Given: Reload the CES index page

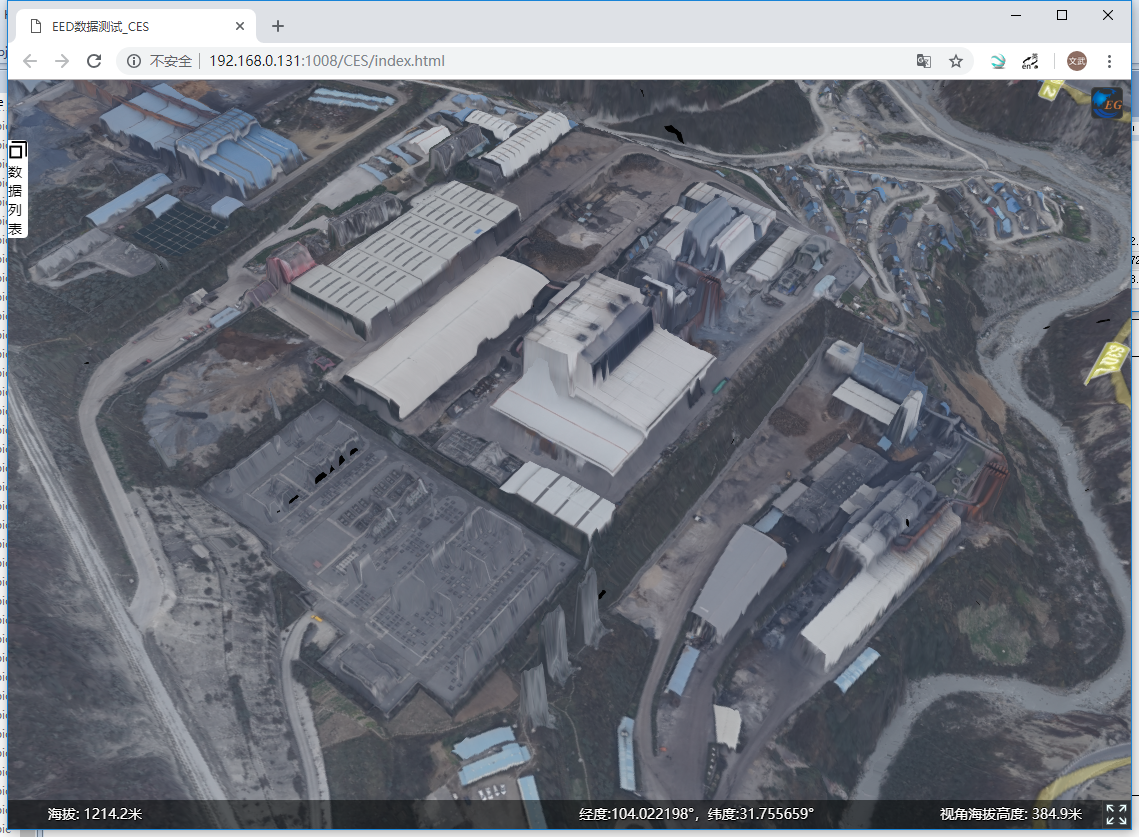Looking at the screenshot, I should [94, 61].
